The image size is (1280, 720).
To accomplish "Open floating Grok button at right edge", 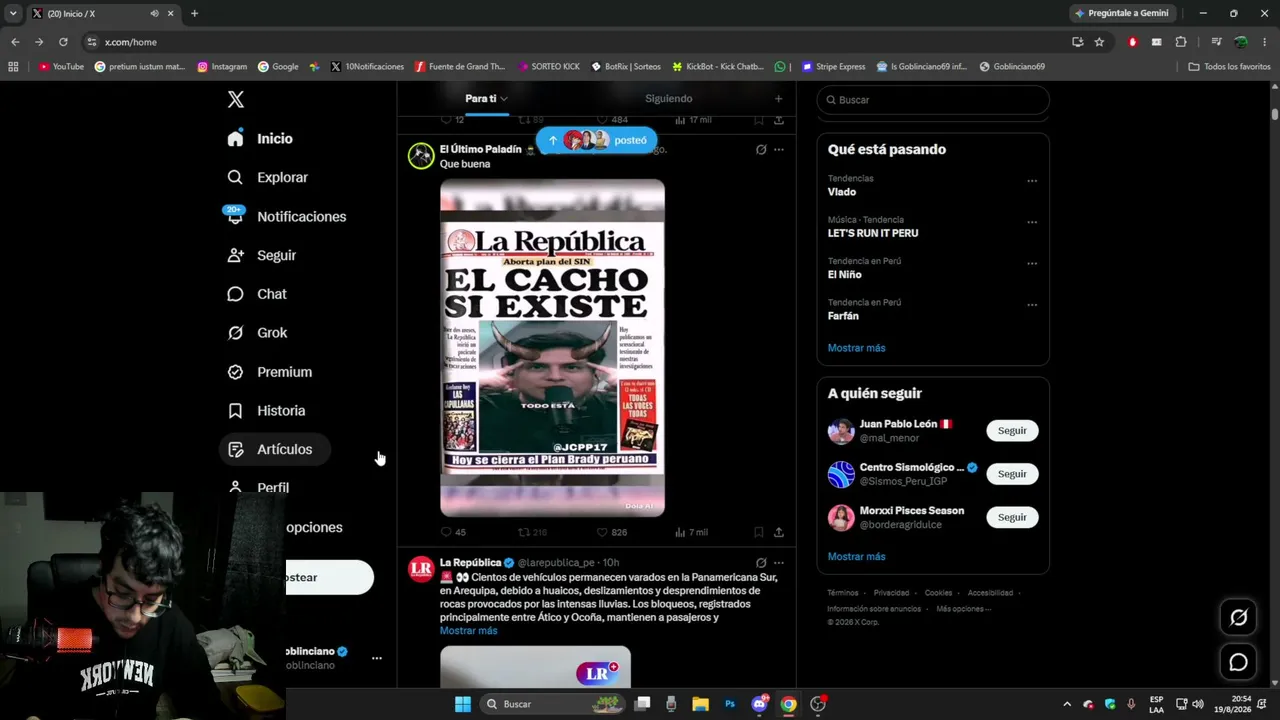I will 1238,618.
